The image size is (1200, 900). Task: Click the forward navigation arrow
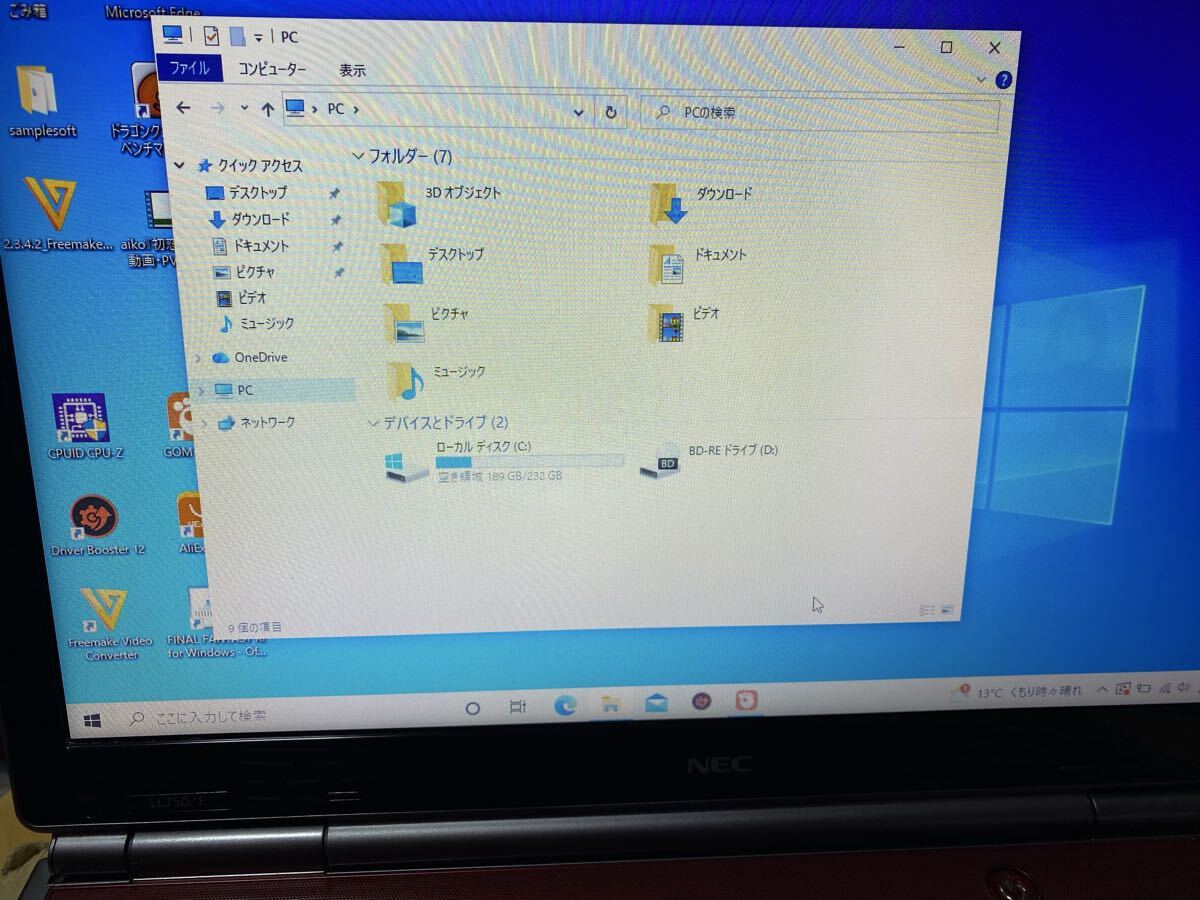pos(218,108)
